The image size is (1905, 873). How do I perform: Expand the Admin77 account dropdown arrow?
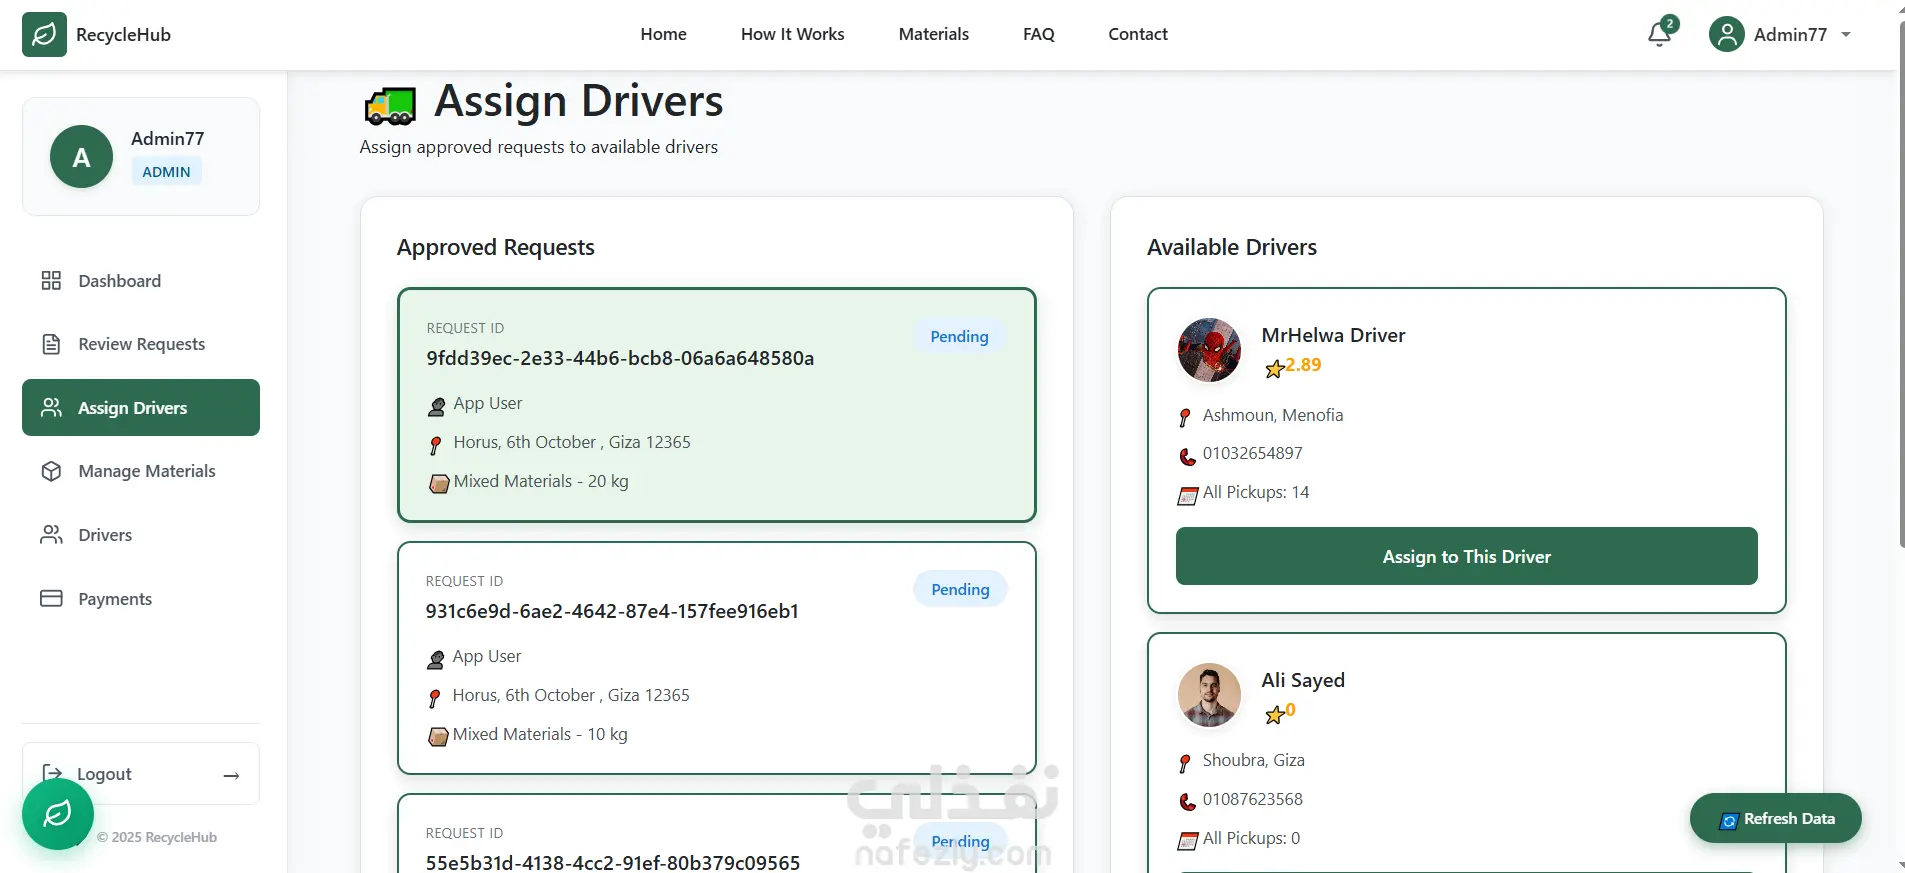(1846, 35)
